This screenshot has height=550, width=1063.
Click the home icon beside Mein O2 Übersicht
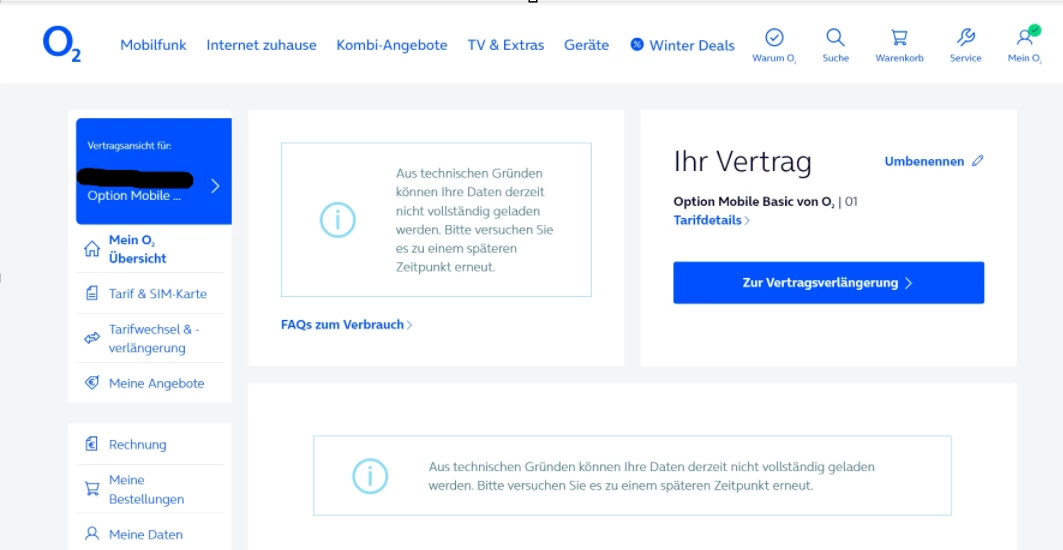92,249
